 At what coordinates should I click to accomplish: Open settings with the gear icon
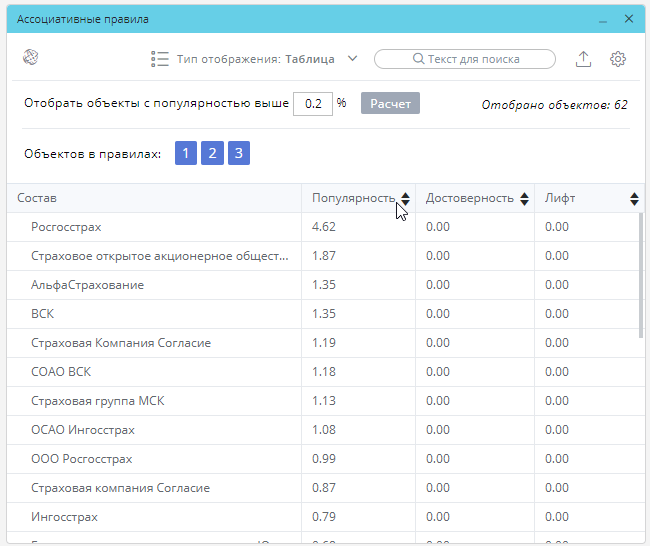click(x=618, y=59)
